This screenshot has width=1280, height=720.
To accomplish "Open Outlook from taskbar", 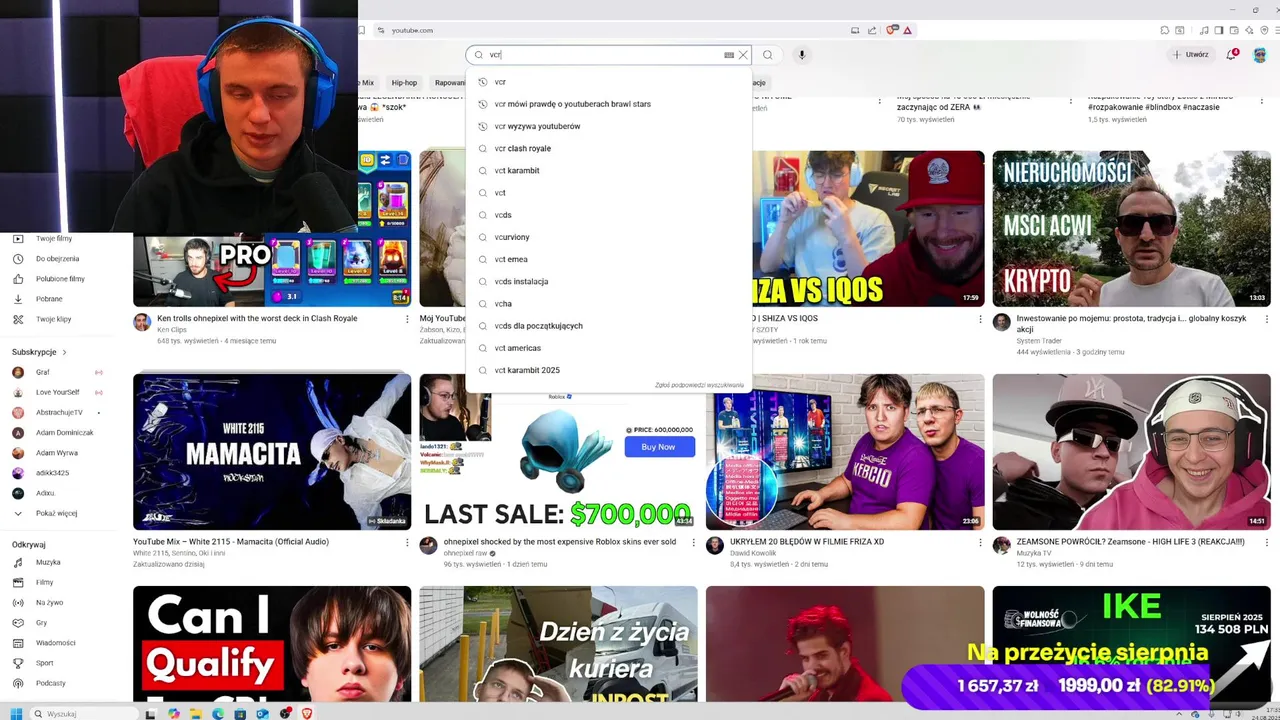I will (262, 714).
